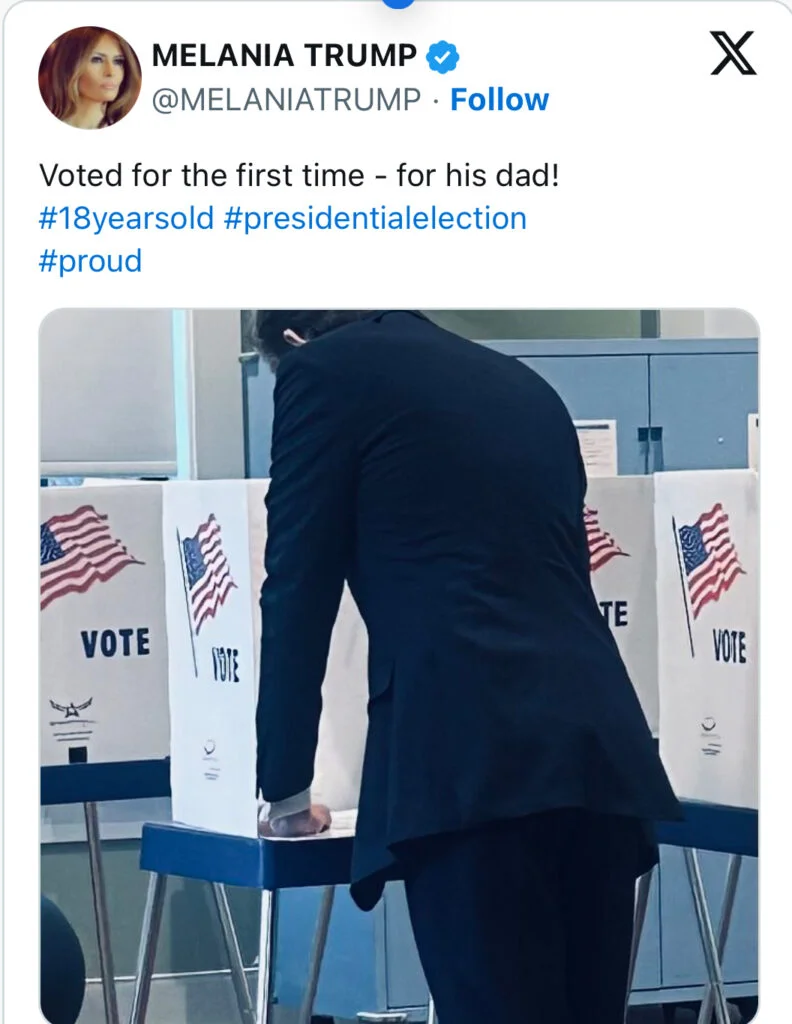Open the voting booth photo
The height and width of the screenshot is (1024, 792).
pyautogui.click(x=399, y=666)
